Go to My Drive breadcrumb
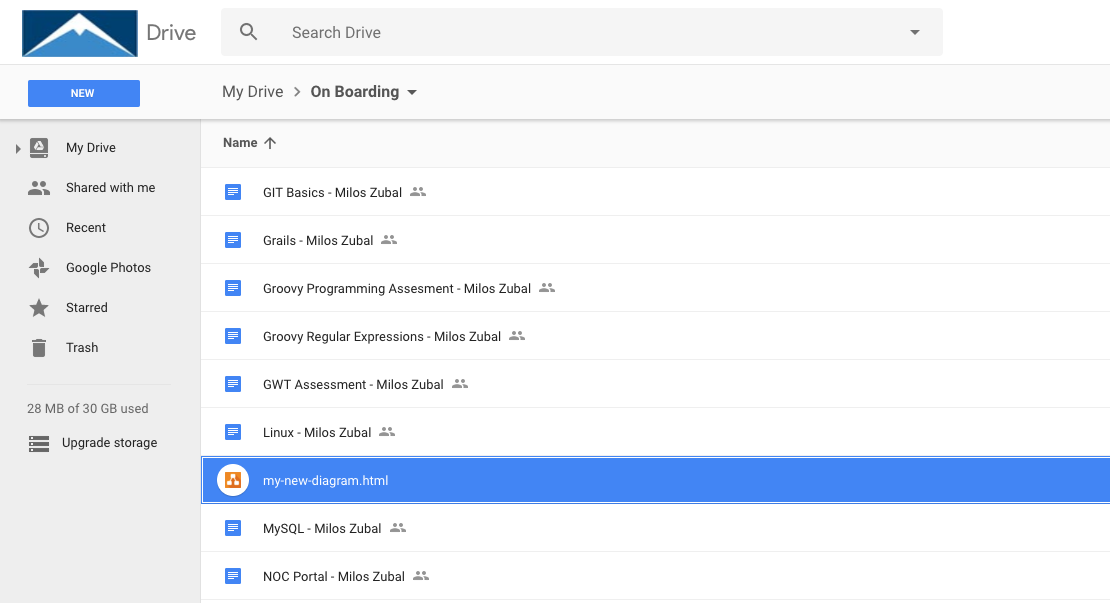This screenshot has height=603, width=1110. click(252, 92)
